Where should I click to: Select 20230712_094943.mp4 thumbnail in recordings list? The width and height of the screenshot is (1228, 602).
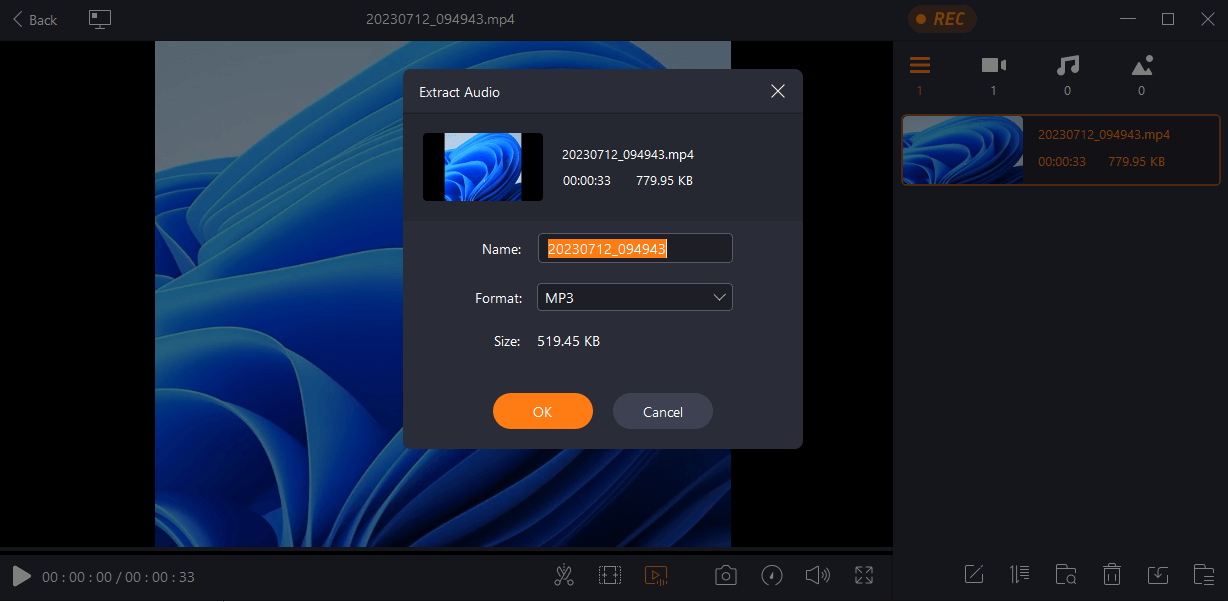(963, 150)
